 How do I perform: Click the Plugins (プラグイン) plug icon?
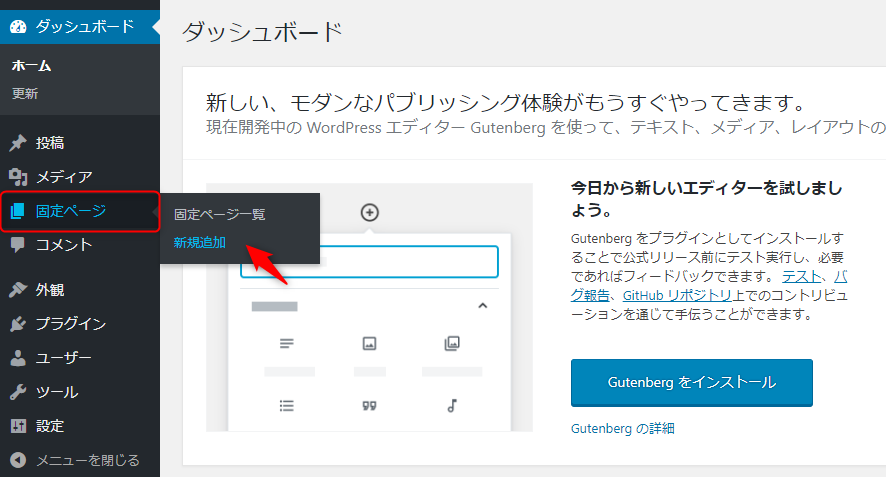18,324
